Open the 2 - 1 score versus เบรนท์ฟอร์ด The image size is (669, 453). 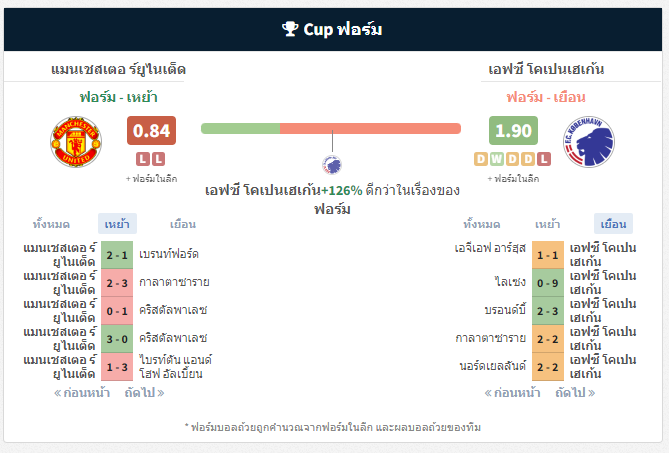point(117,254)
